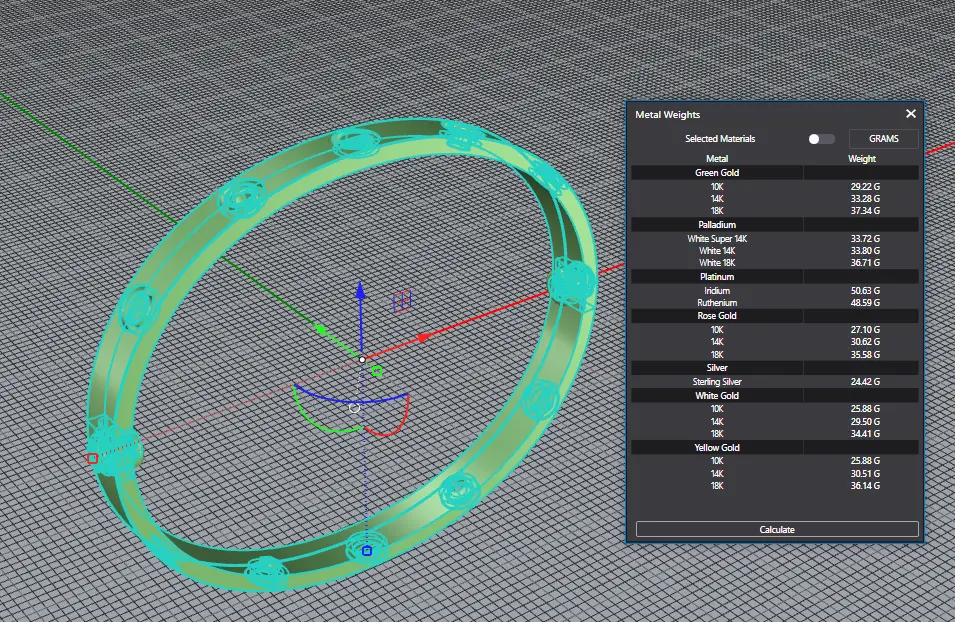Select the White Gold category row

pos(775,395)
